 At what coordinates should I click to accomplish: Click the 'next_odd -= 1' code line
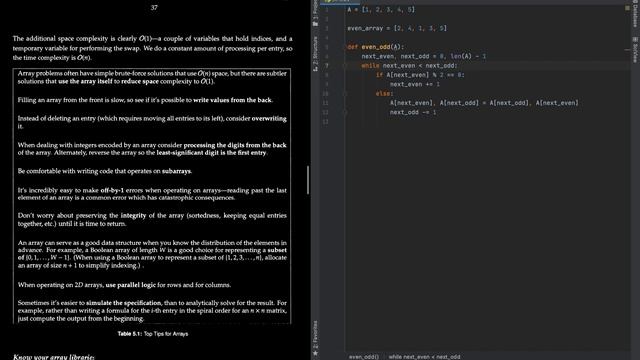[x=413, y=112]
